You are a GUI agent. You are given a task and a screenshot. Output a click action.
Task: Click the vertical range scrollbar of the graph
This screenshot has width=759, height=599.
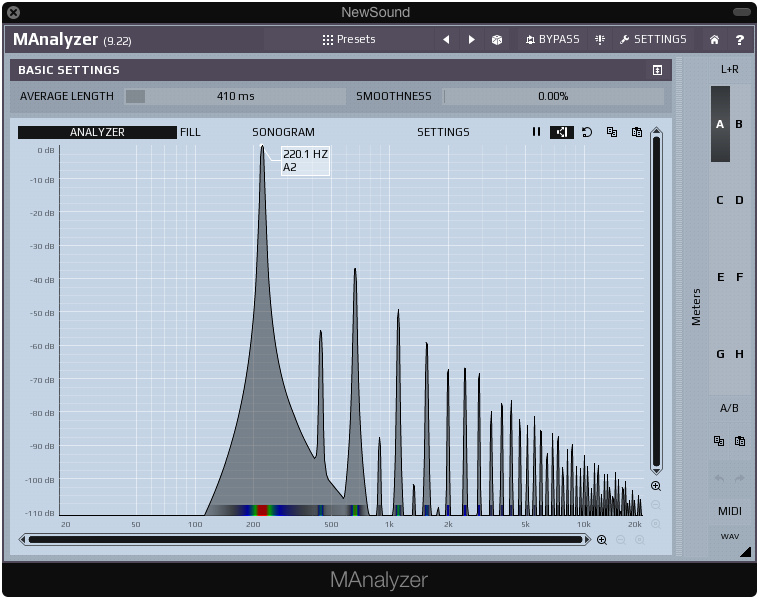coord(656,301)
